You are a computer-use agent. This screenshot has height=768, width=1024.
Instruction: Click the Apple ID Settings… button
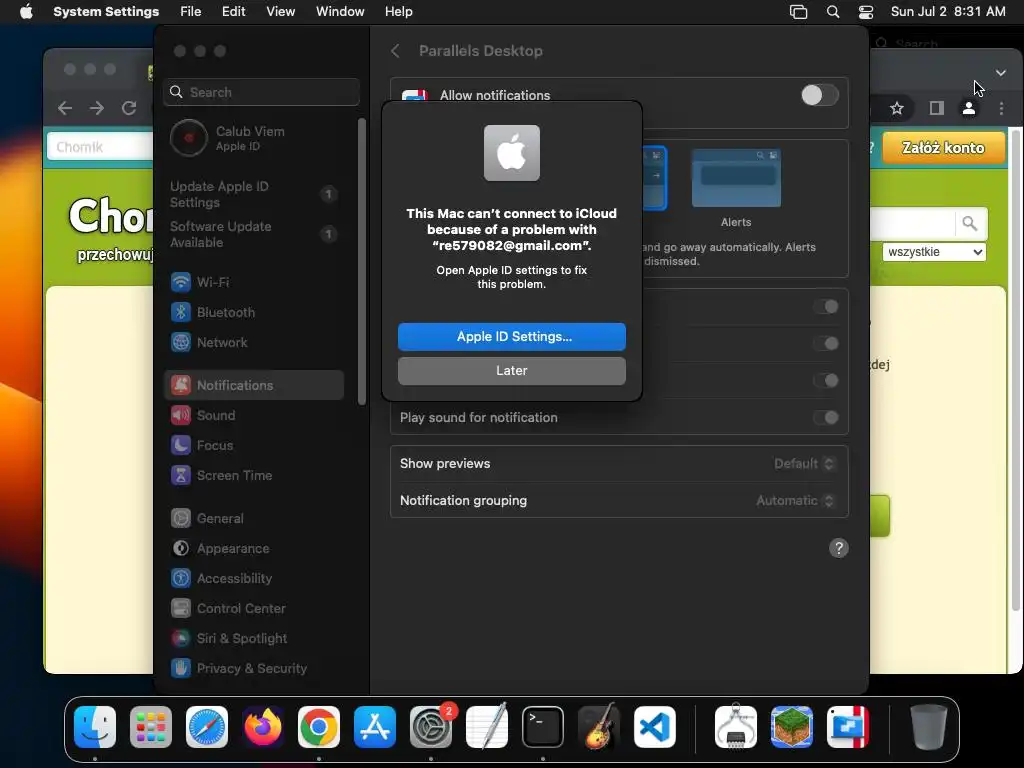[512, 337]
